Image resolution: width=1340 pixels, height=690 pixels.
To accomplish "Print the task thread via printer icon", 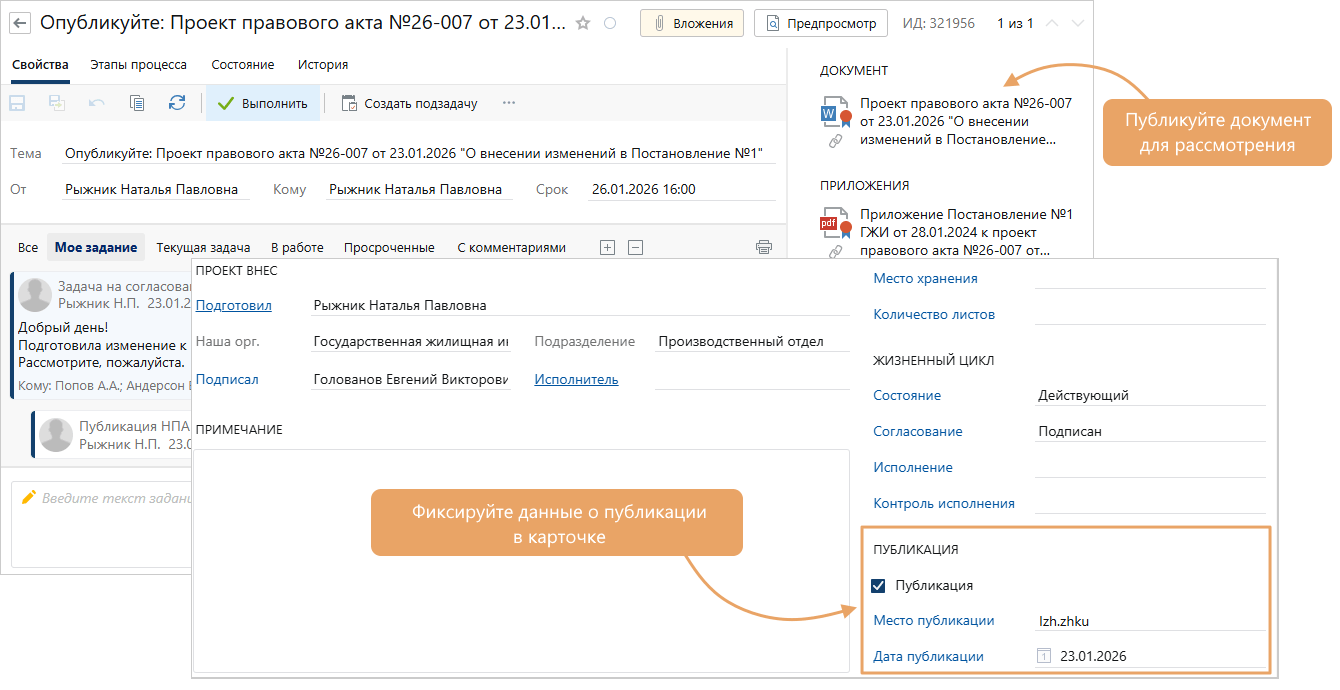I will tap(764, 247).
